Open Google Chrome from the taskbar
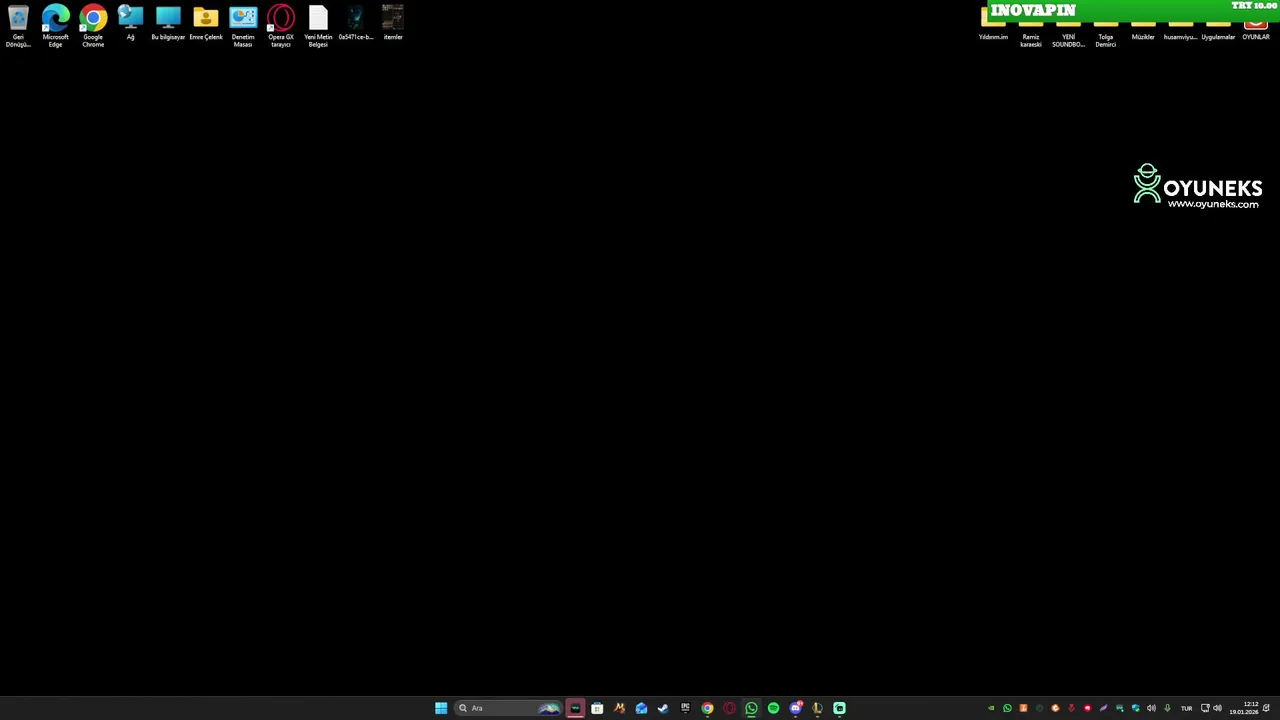 [x=707, y=708]
